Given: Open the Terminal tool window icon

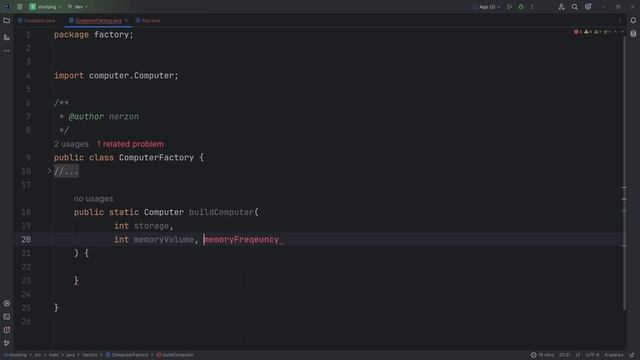Looking at the screenshot, I should click(x=7, y=317).
